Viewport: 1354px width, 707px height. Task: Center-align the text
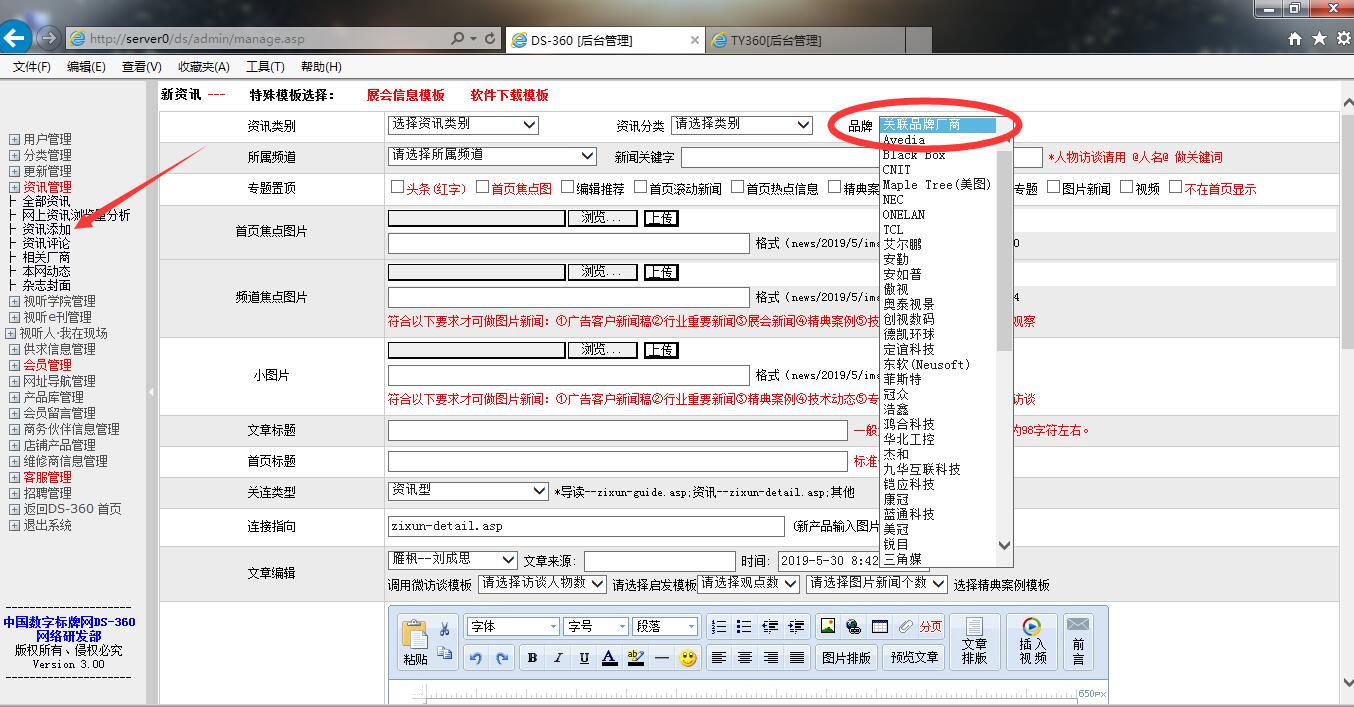[x=744, y=658]
